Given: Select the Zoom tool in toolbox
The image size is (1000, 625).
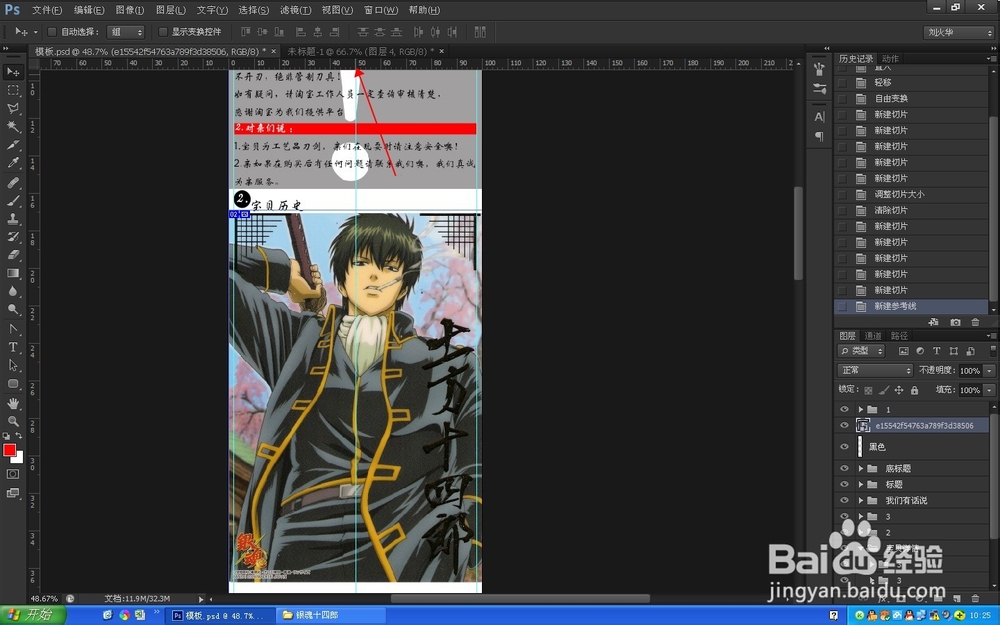Looking at the screenshot, I should coord(13,421).
